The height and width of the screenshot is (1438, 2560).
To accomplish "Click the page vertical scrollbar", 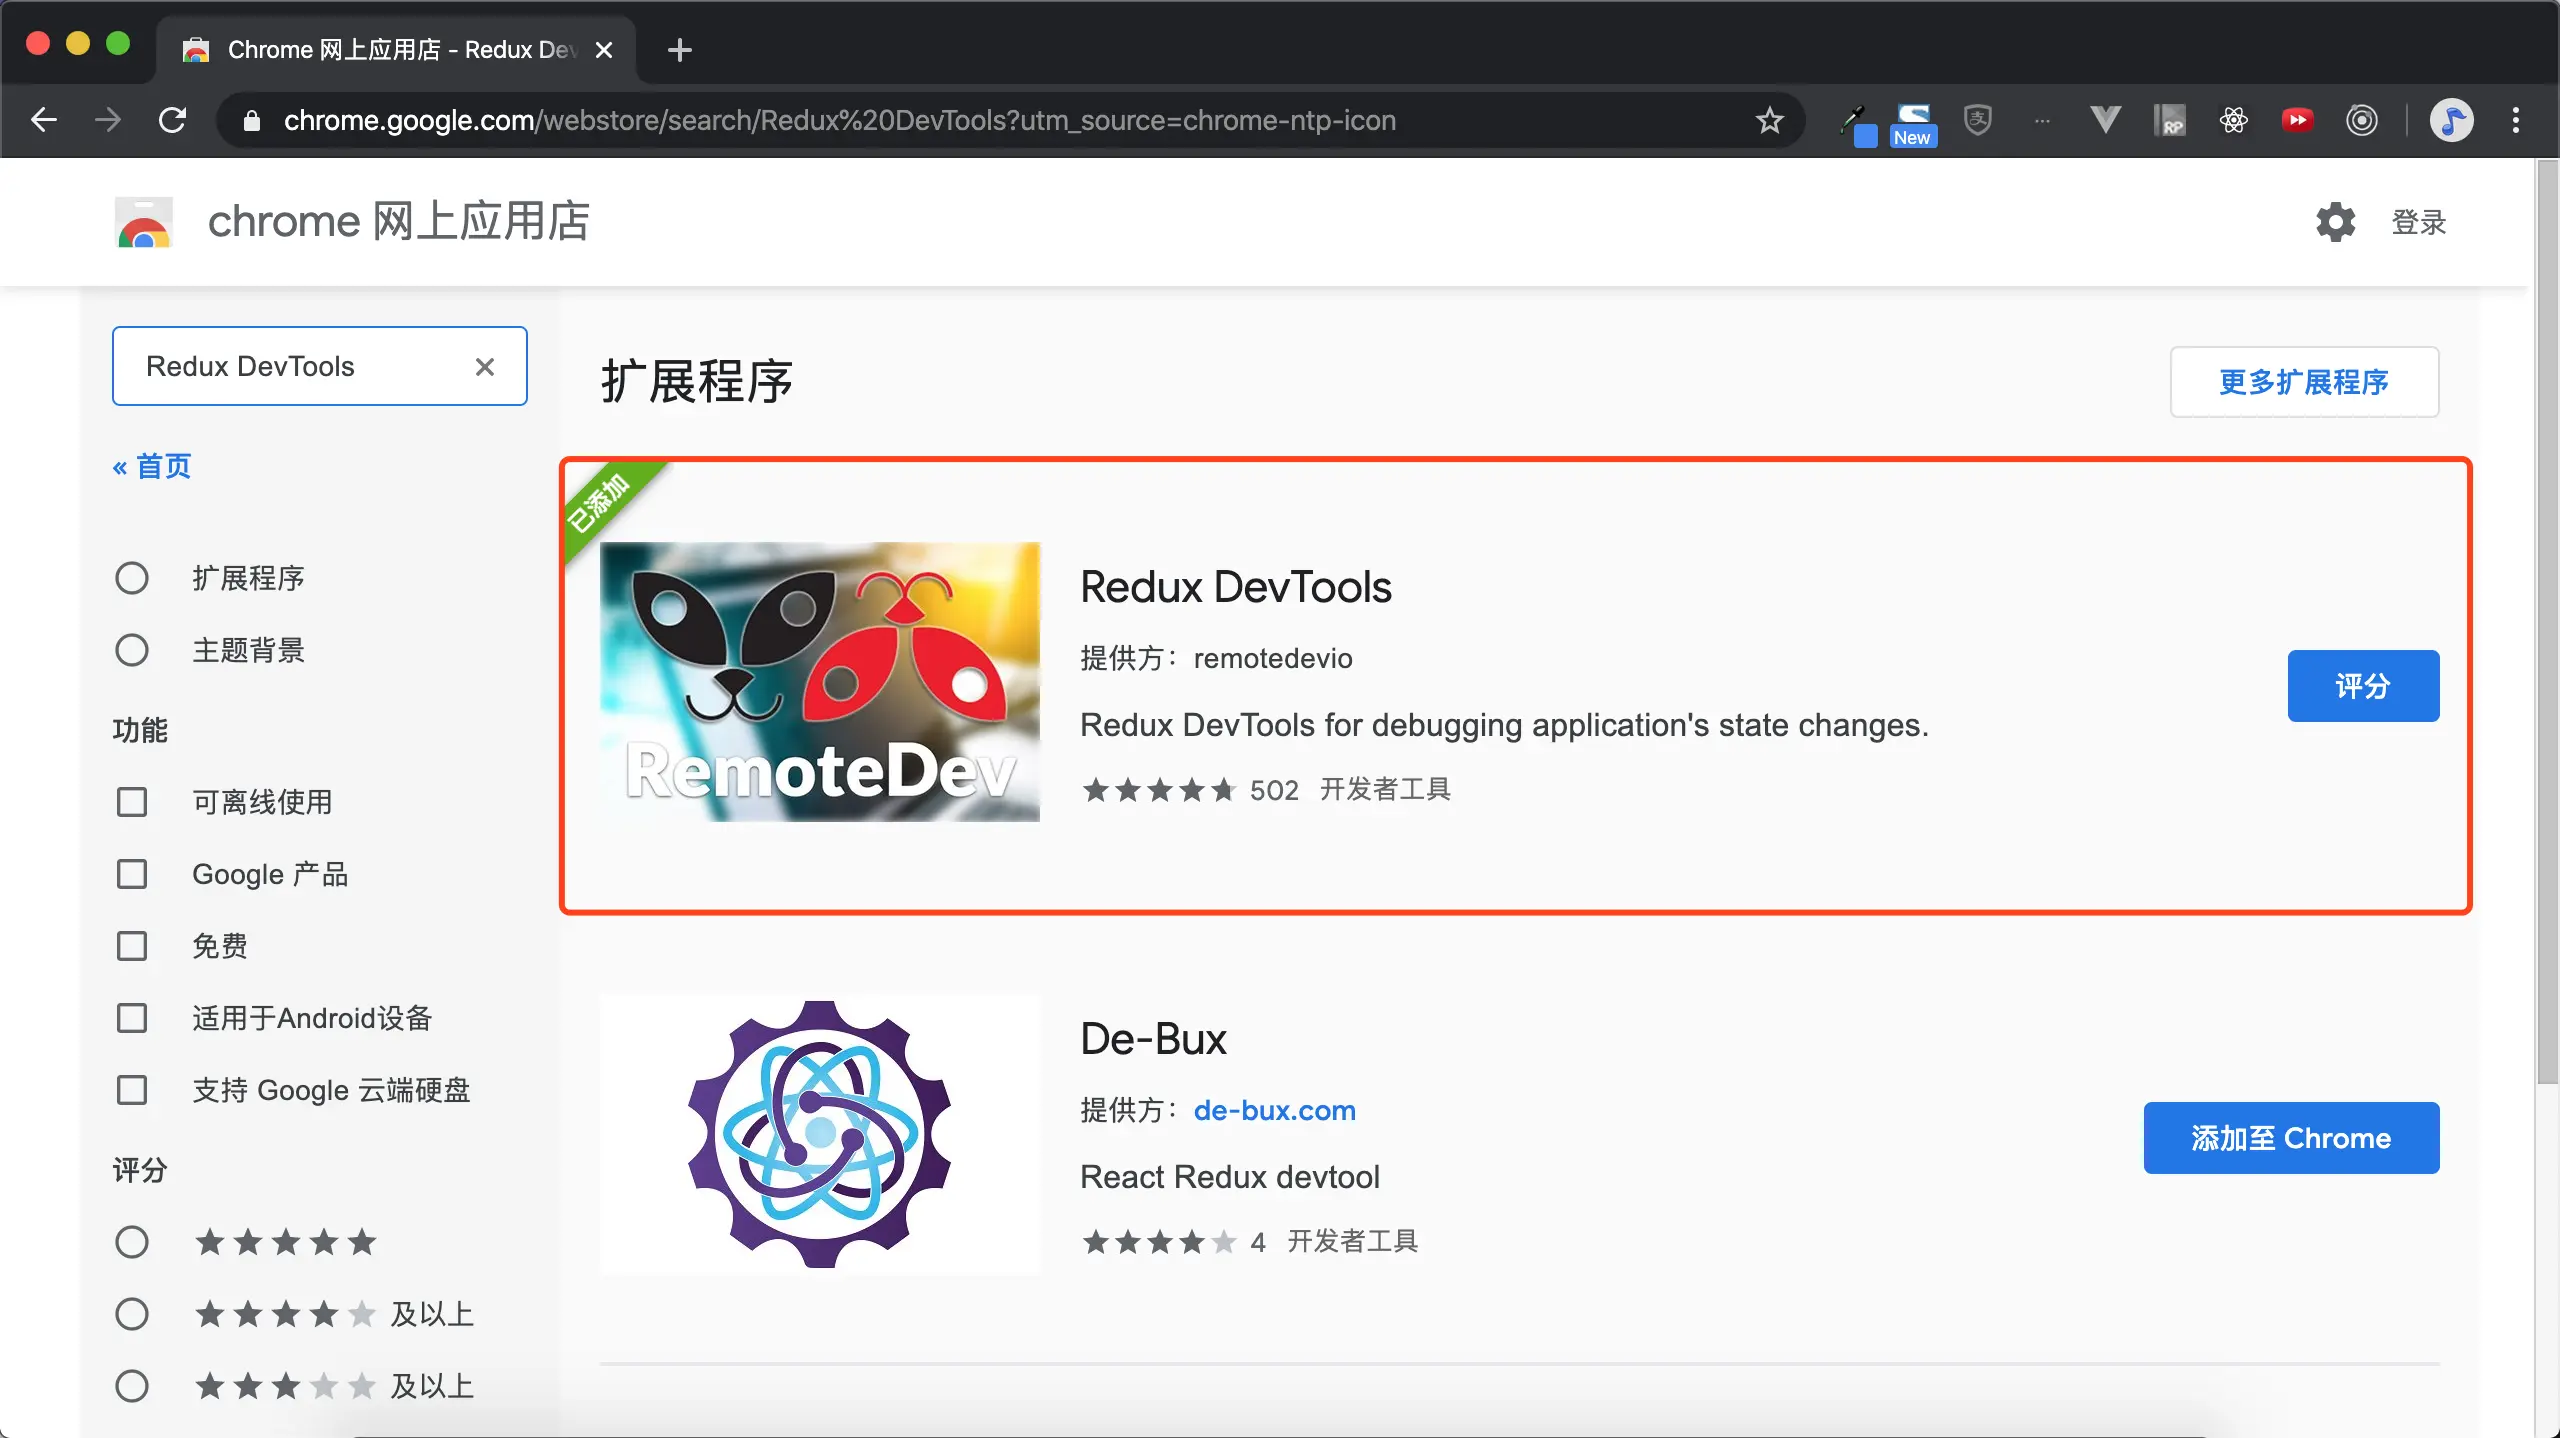I will (x=2546, y=620).
